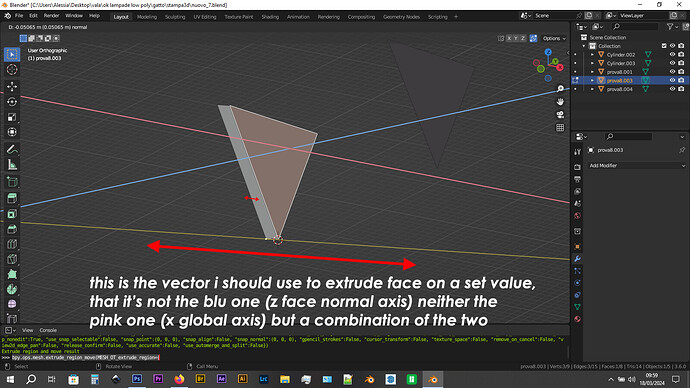
Task: Open Physics properties tab
Action: click(577, 282)
